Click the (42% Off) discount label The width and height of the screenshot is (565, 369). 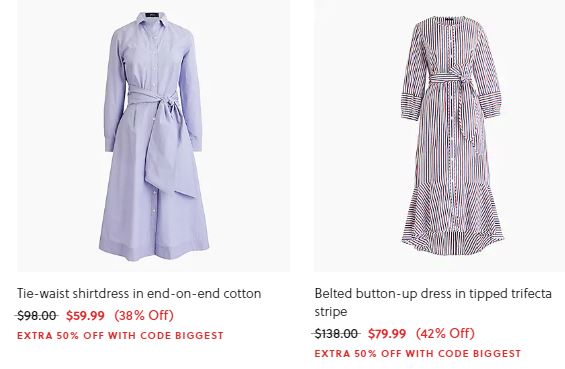click(445, 333)
